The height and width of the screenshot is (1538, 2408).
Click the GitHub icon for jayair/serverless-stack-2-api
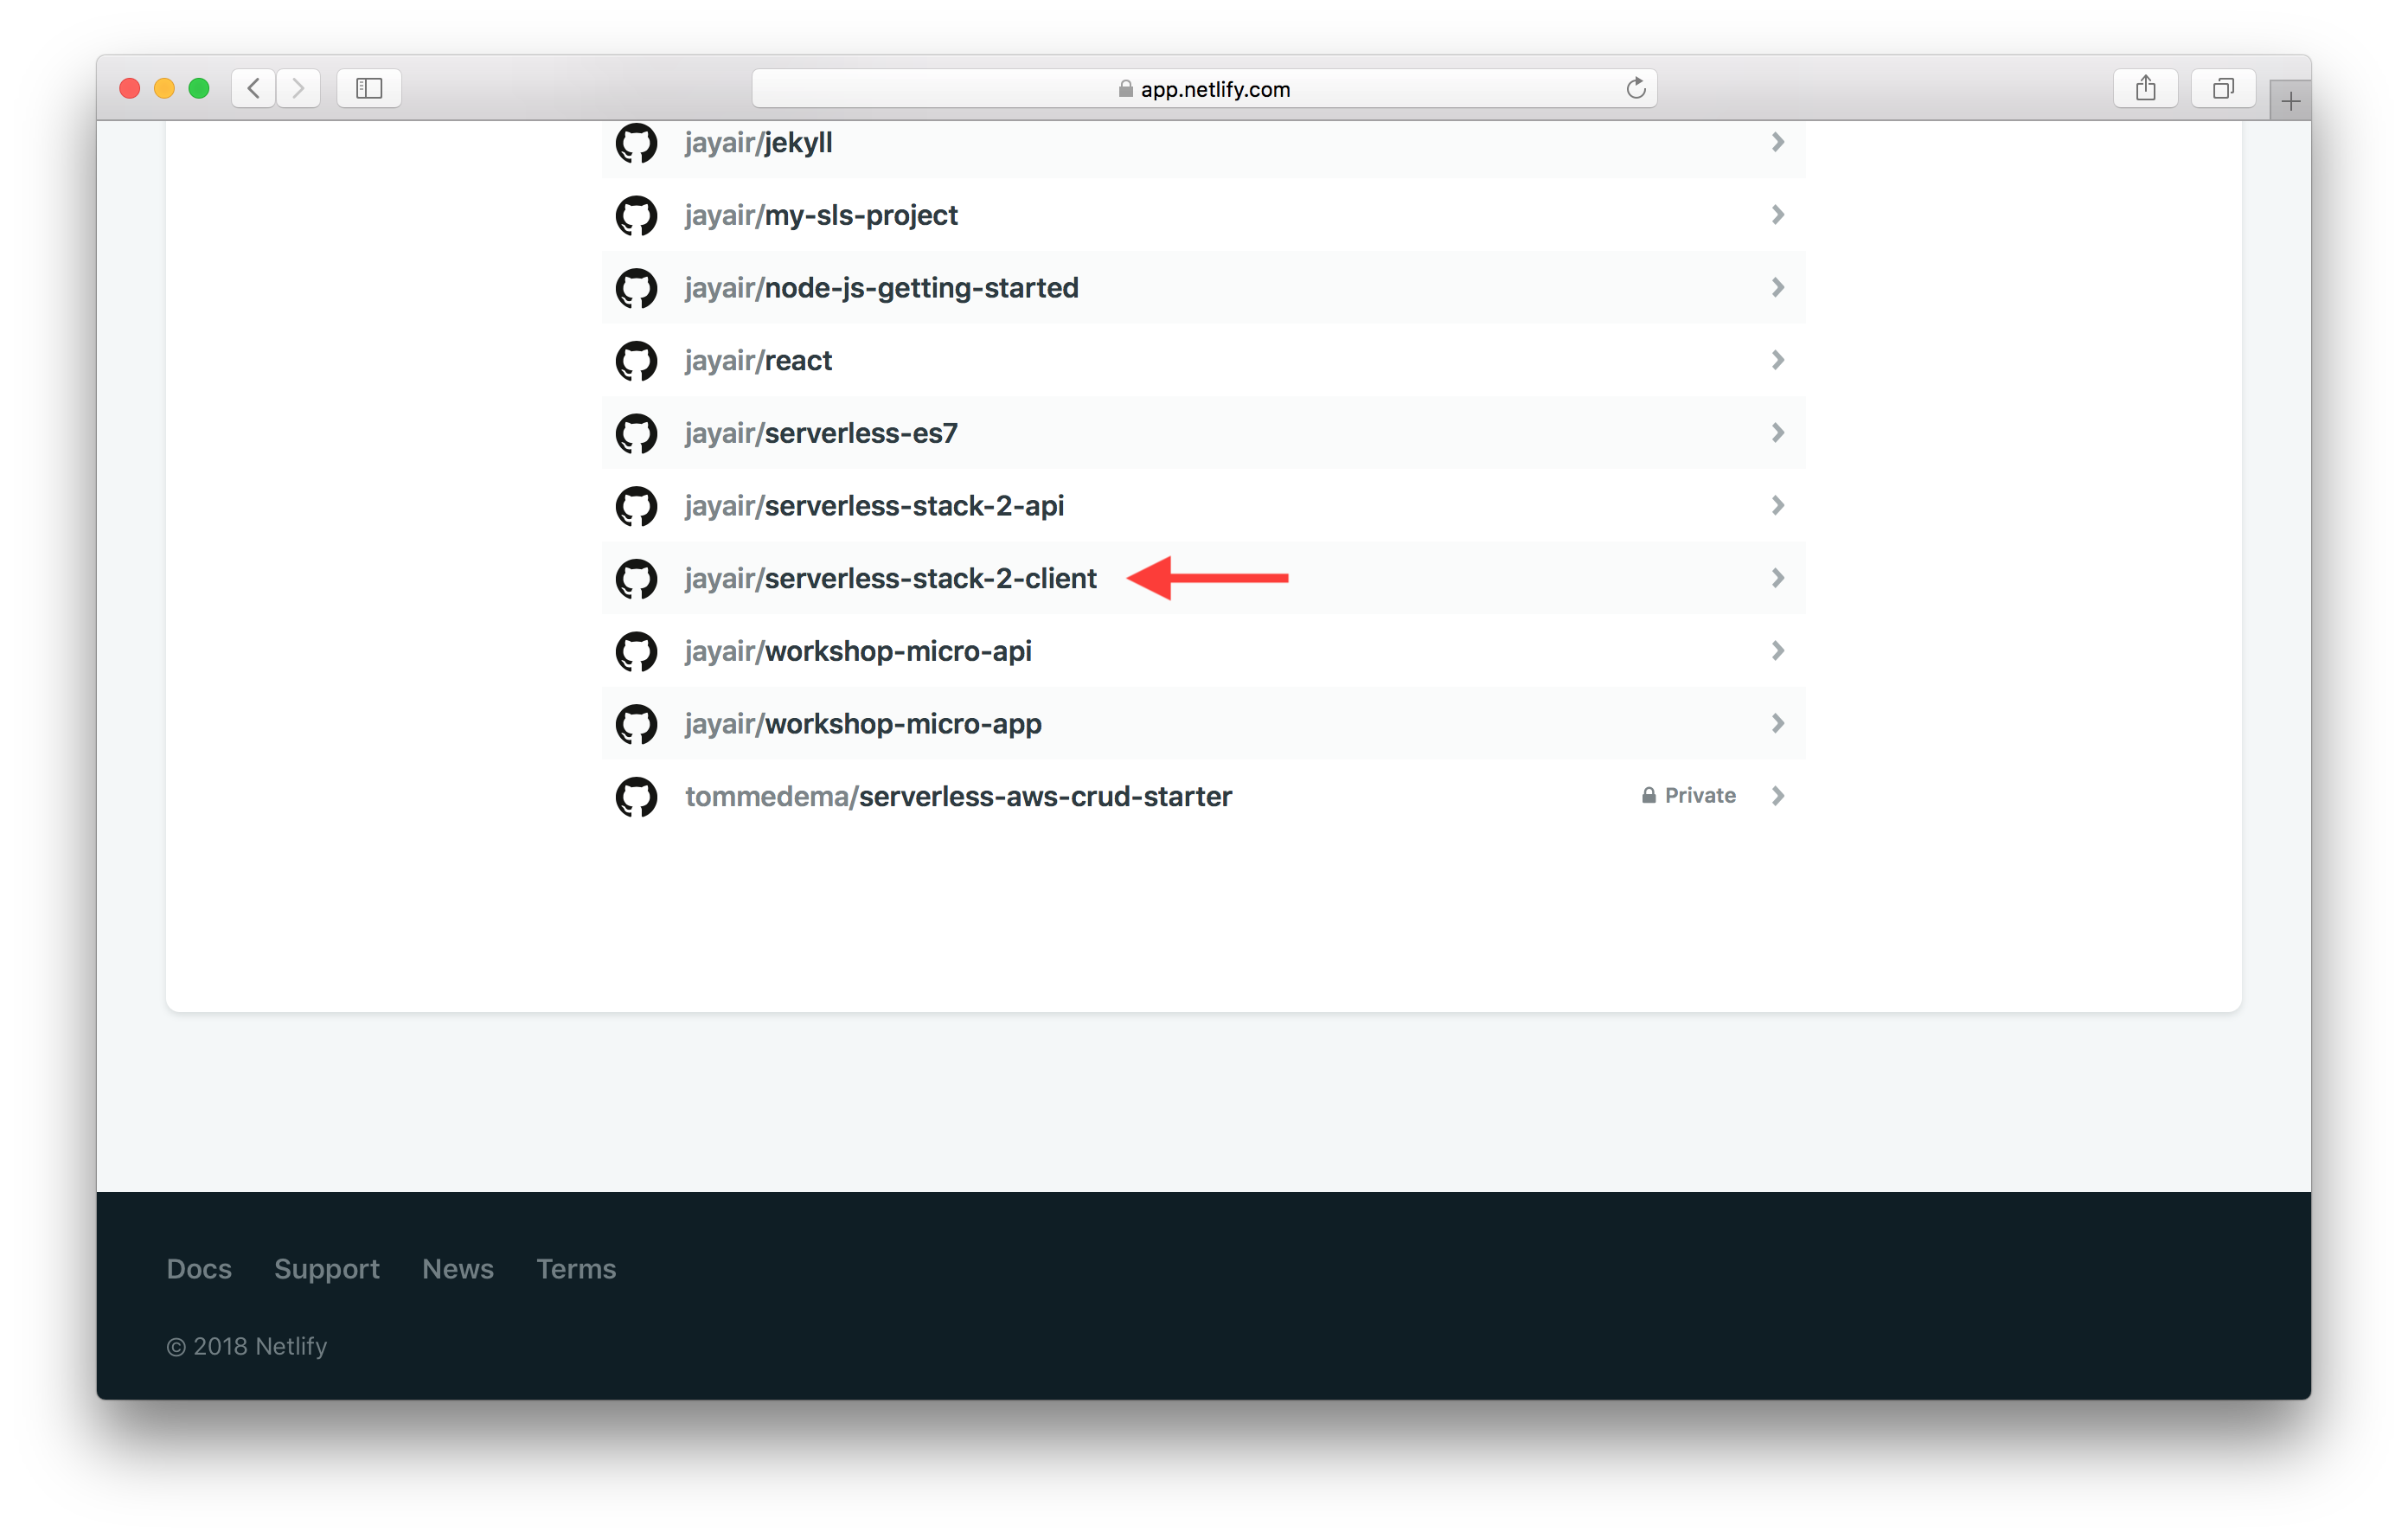(x=636, y=506)
